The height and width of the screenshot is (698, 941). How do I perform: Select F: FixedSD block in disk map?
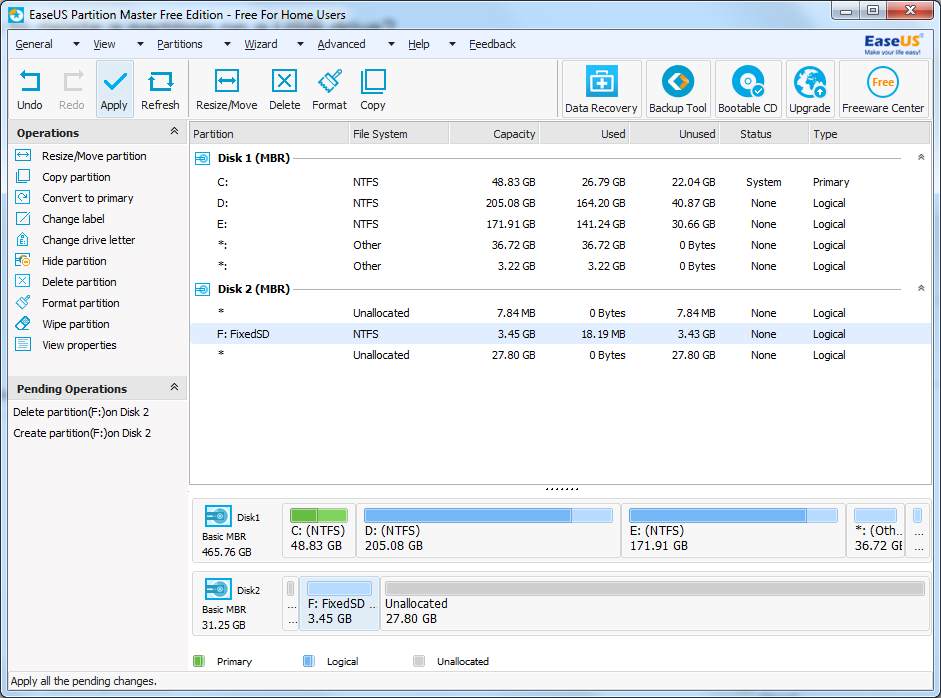340,603
